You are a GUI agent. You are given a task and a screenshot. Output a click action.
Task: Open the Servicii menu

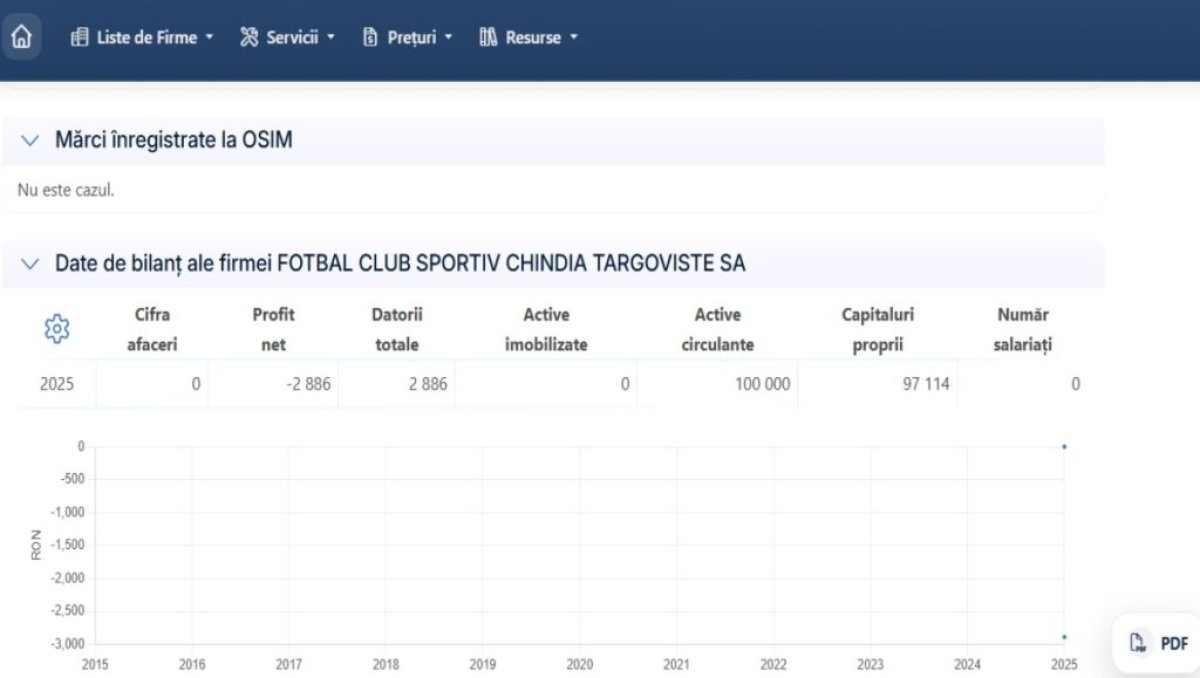[x=287, y=38]
